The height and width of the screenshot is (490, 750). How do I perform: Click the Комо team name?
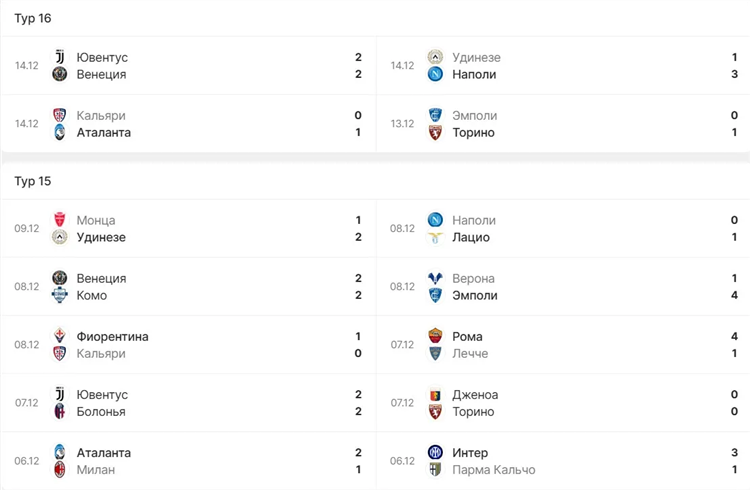92,295
